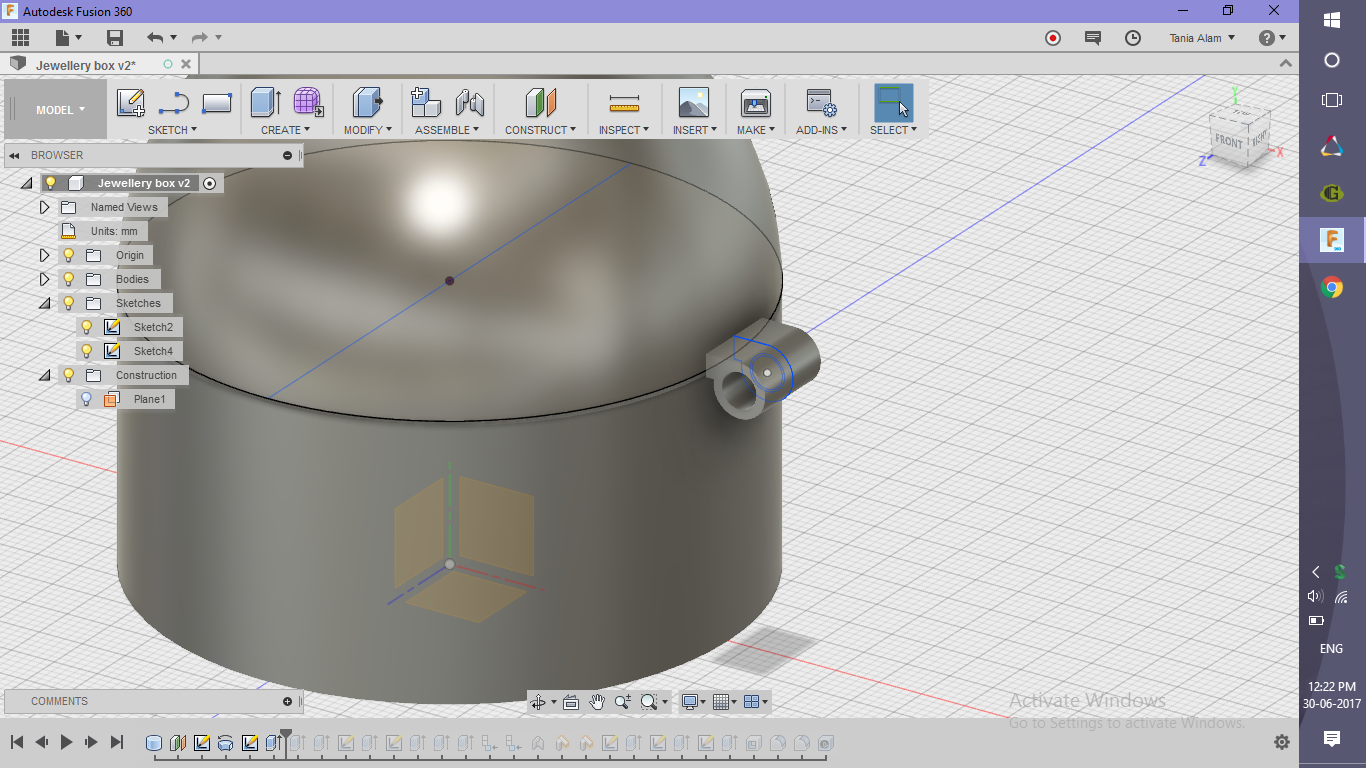Click FRONT face of the ViewCube
Viewport: 1366px width, 768px height.
pos(1229,141)
